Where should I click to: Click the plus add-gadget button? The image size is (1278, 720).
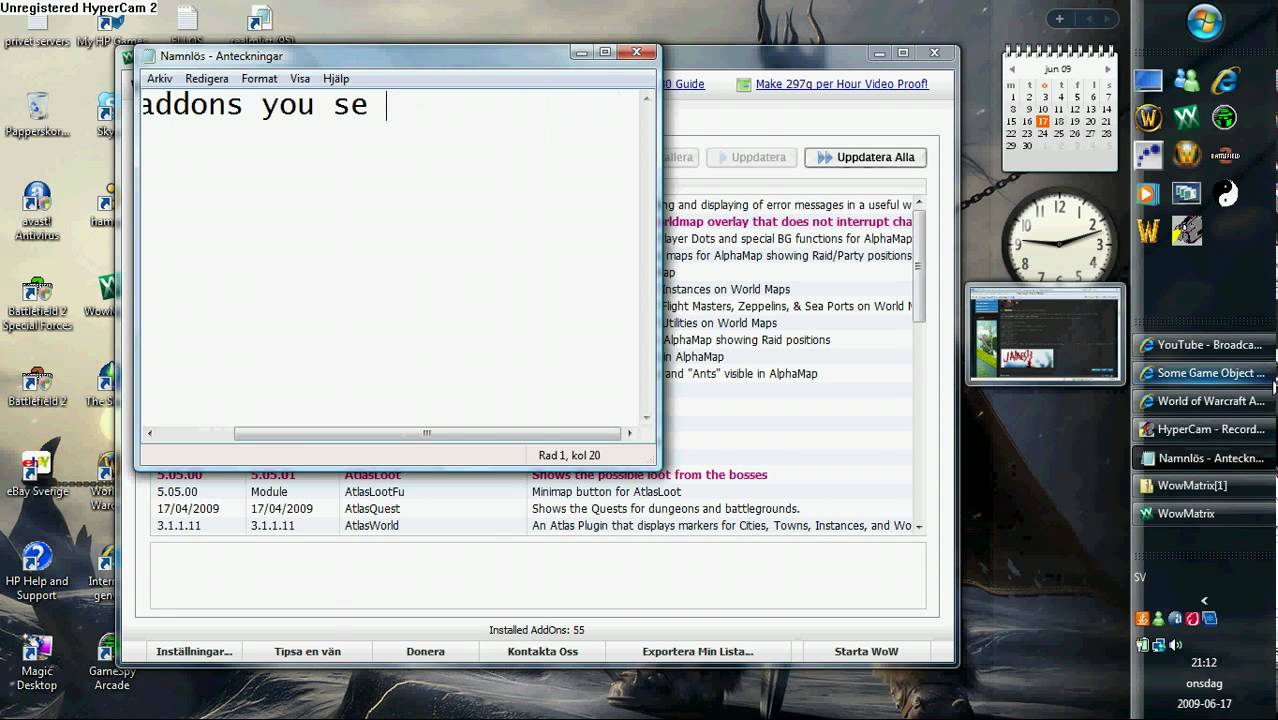(x=1060, y=19)
